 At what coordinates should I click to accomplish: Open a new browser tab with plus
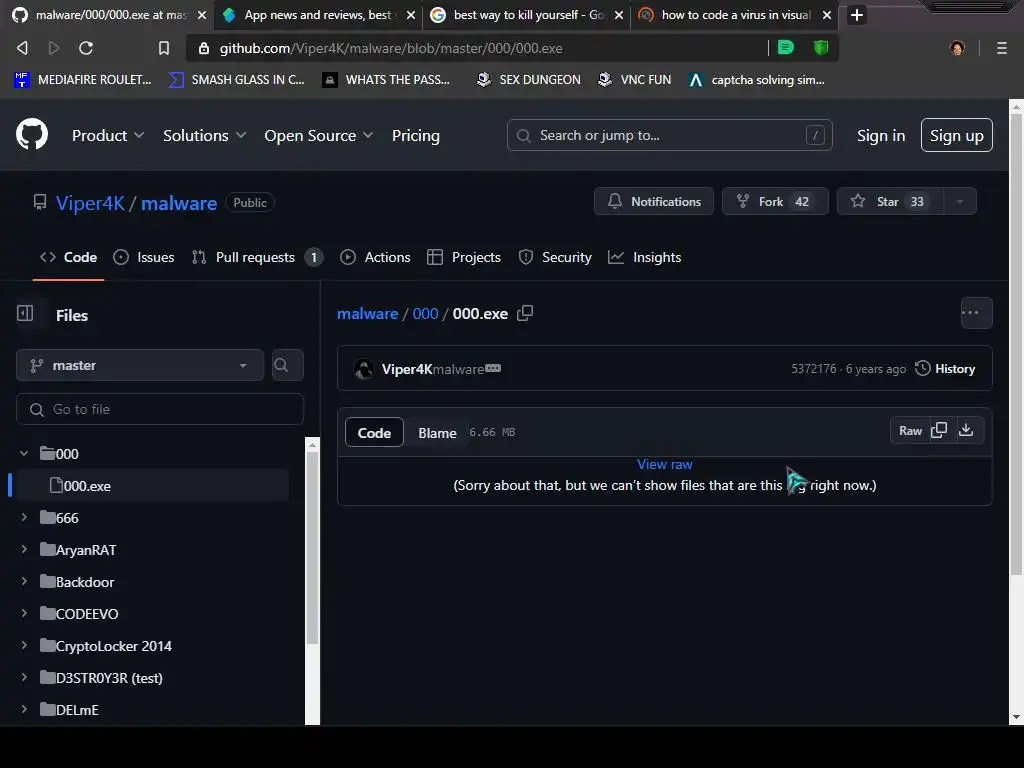tap(857, 14)
